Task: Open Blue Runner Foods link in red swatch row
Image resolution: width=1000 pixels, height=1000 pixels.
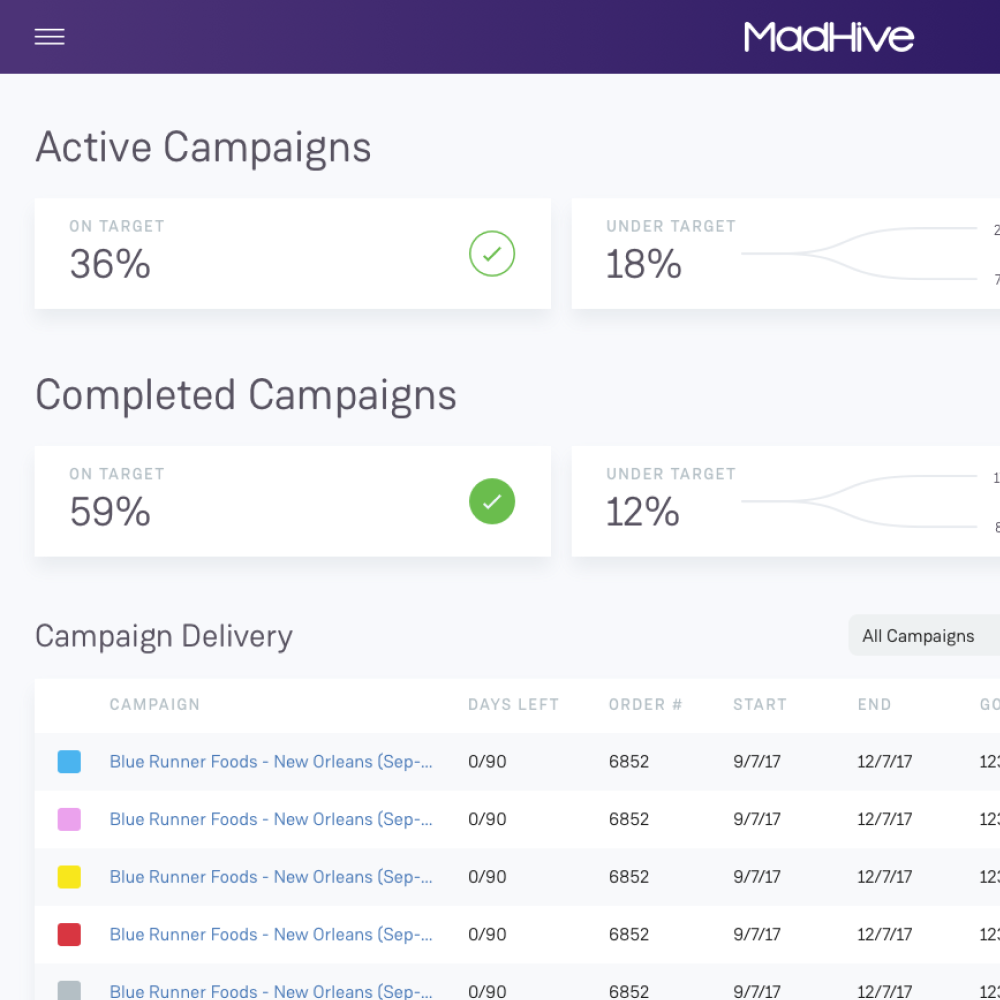Action: (270, 935)
